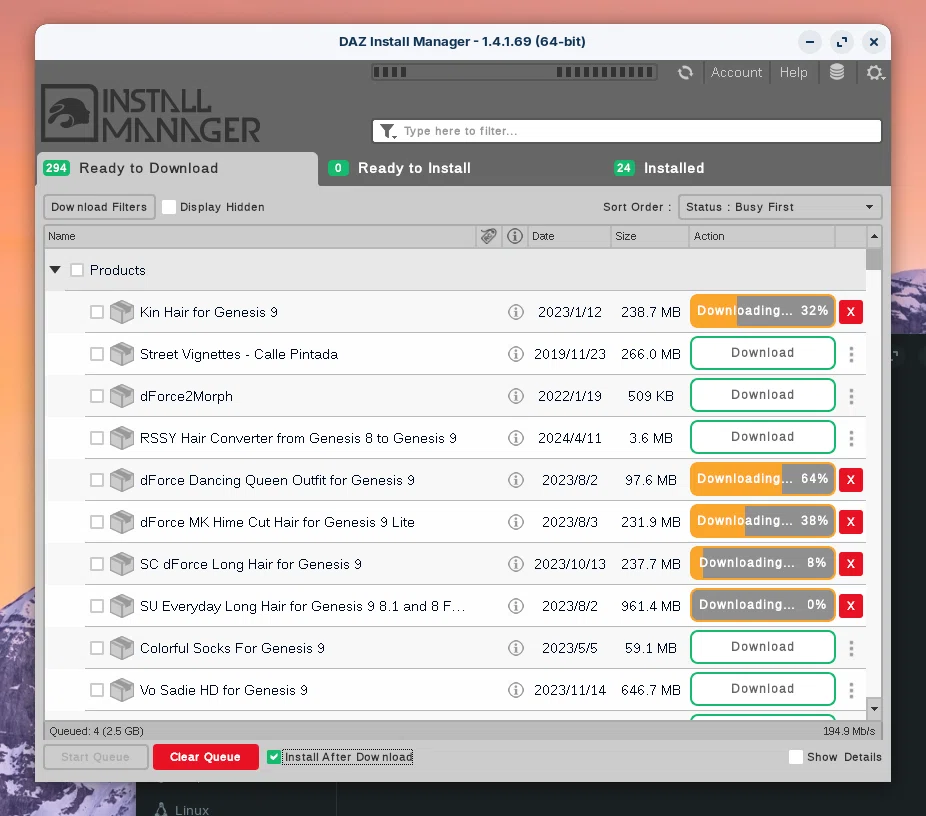Download RSSY Hair Converter package
The width and height of the screenshot is (926, 816).
762,437
